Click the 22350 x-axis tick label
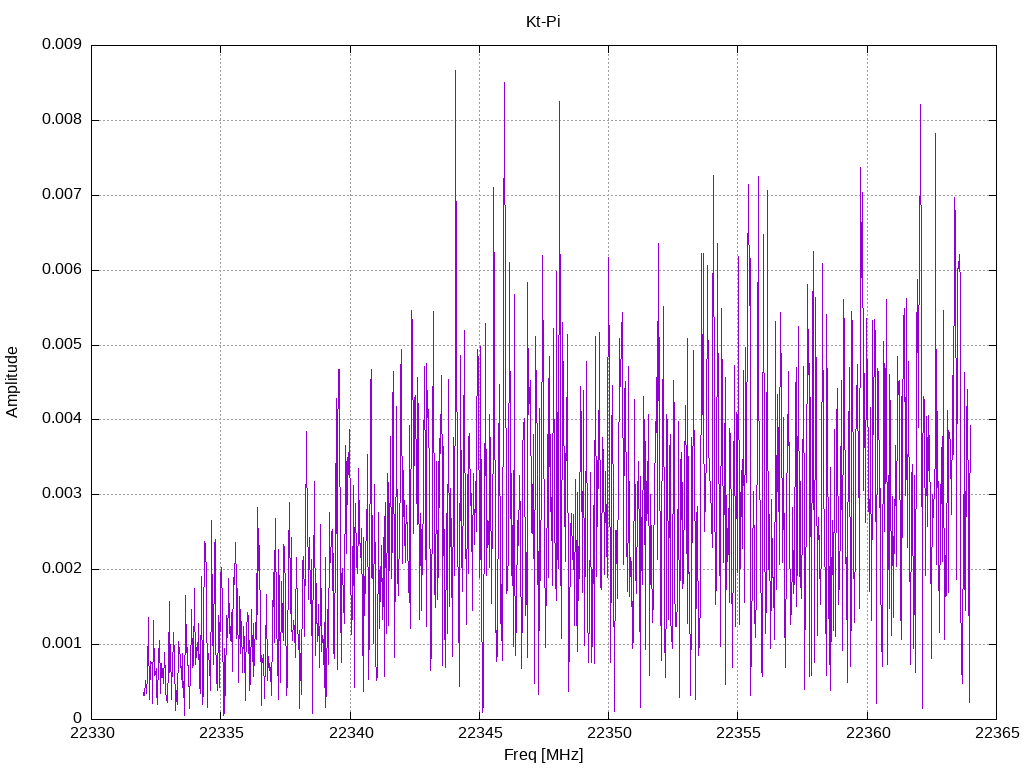Viewport: 1024px width, 768px height. pos(609,733)
